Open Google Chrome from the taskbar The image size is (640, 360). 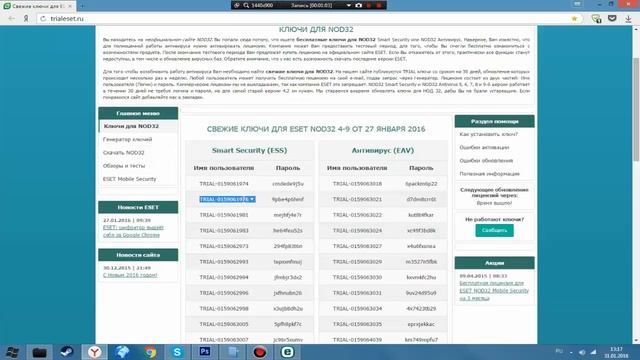pos(150,352)
